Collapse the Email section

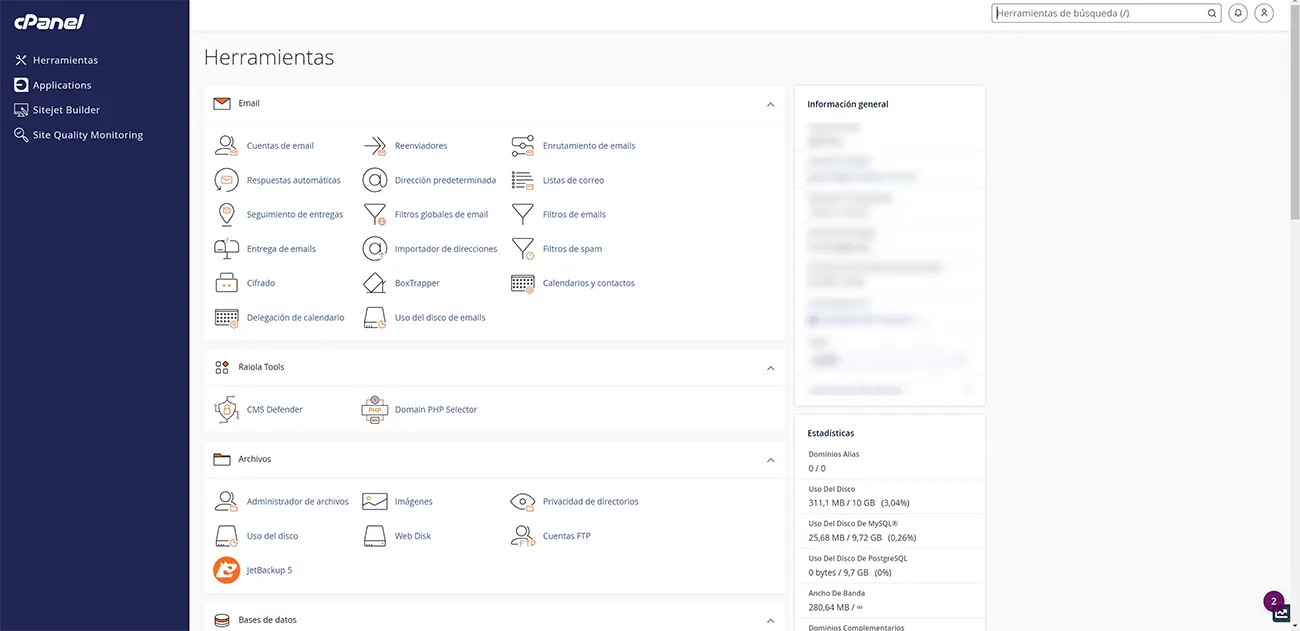tap(770, 104)
